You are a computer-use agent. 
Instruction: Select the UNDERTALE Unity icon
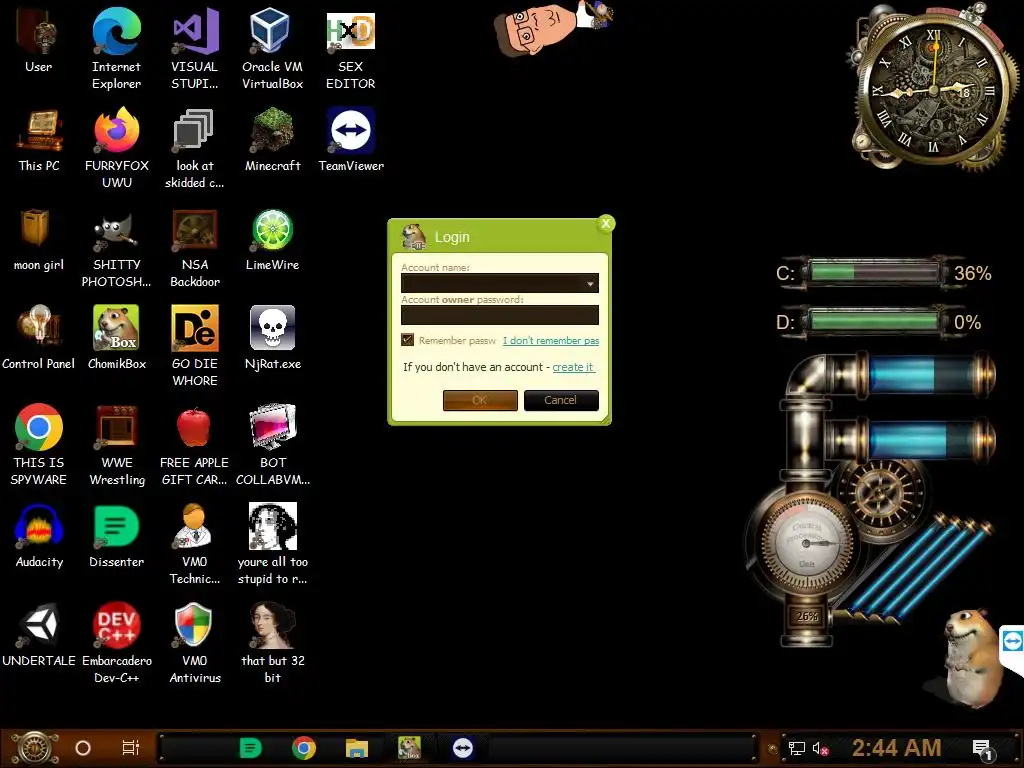39,635
